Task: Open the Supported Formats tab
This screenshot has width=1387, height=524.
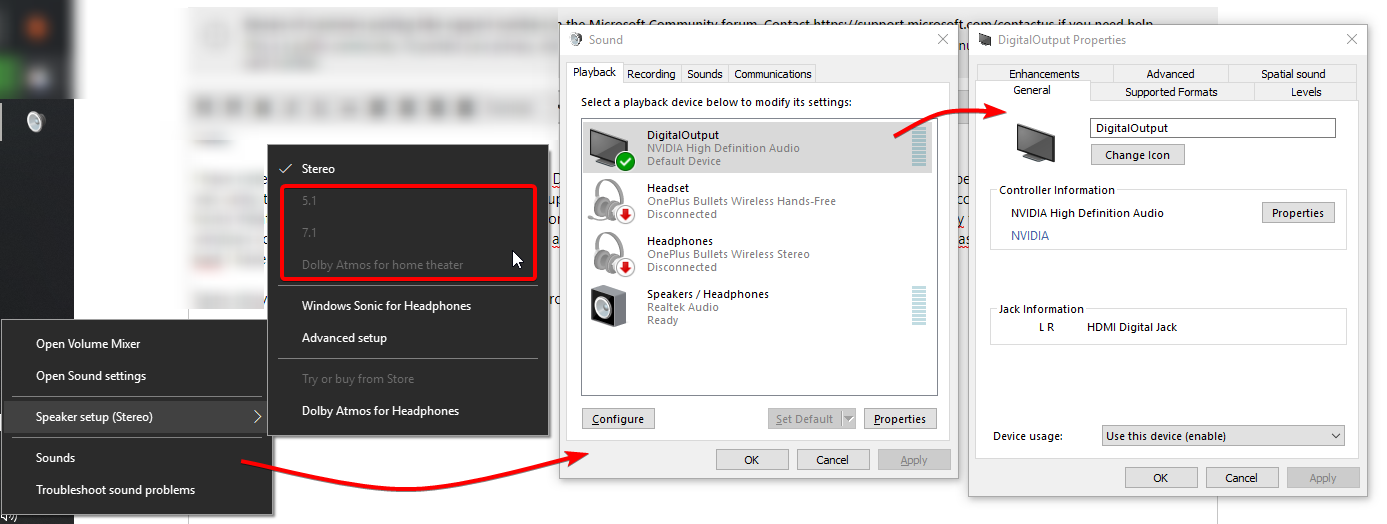Action: pyautogui.click(x=1171, y=92)
